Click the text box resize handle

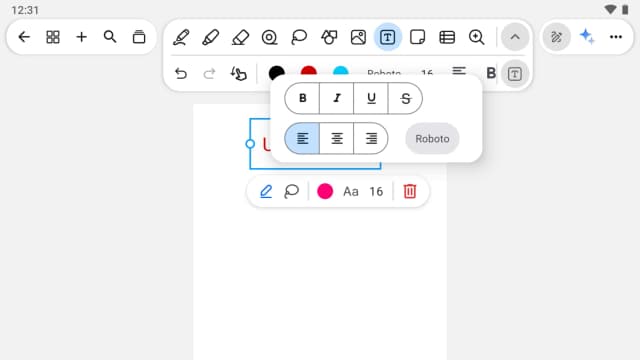(x=250, y=144)
